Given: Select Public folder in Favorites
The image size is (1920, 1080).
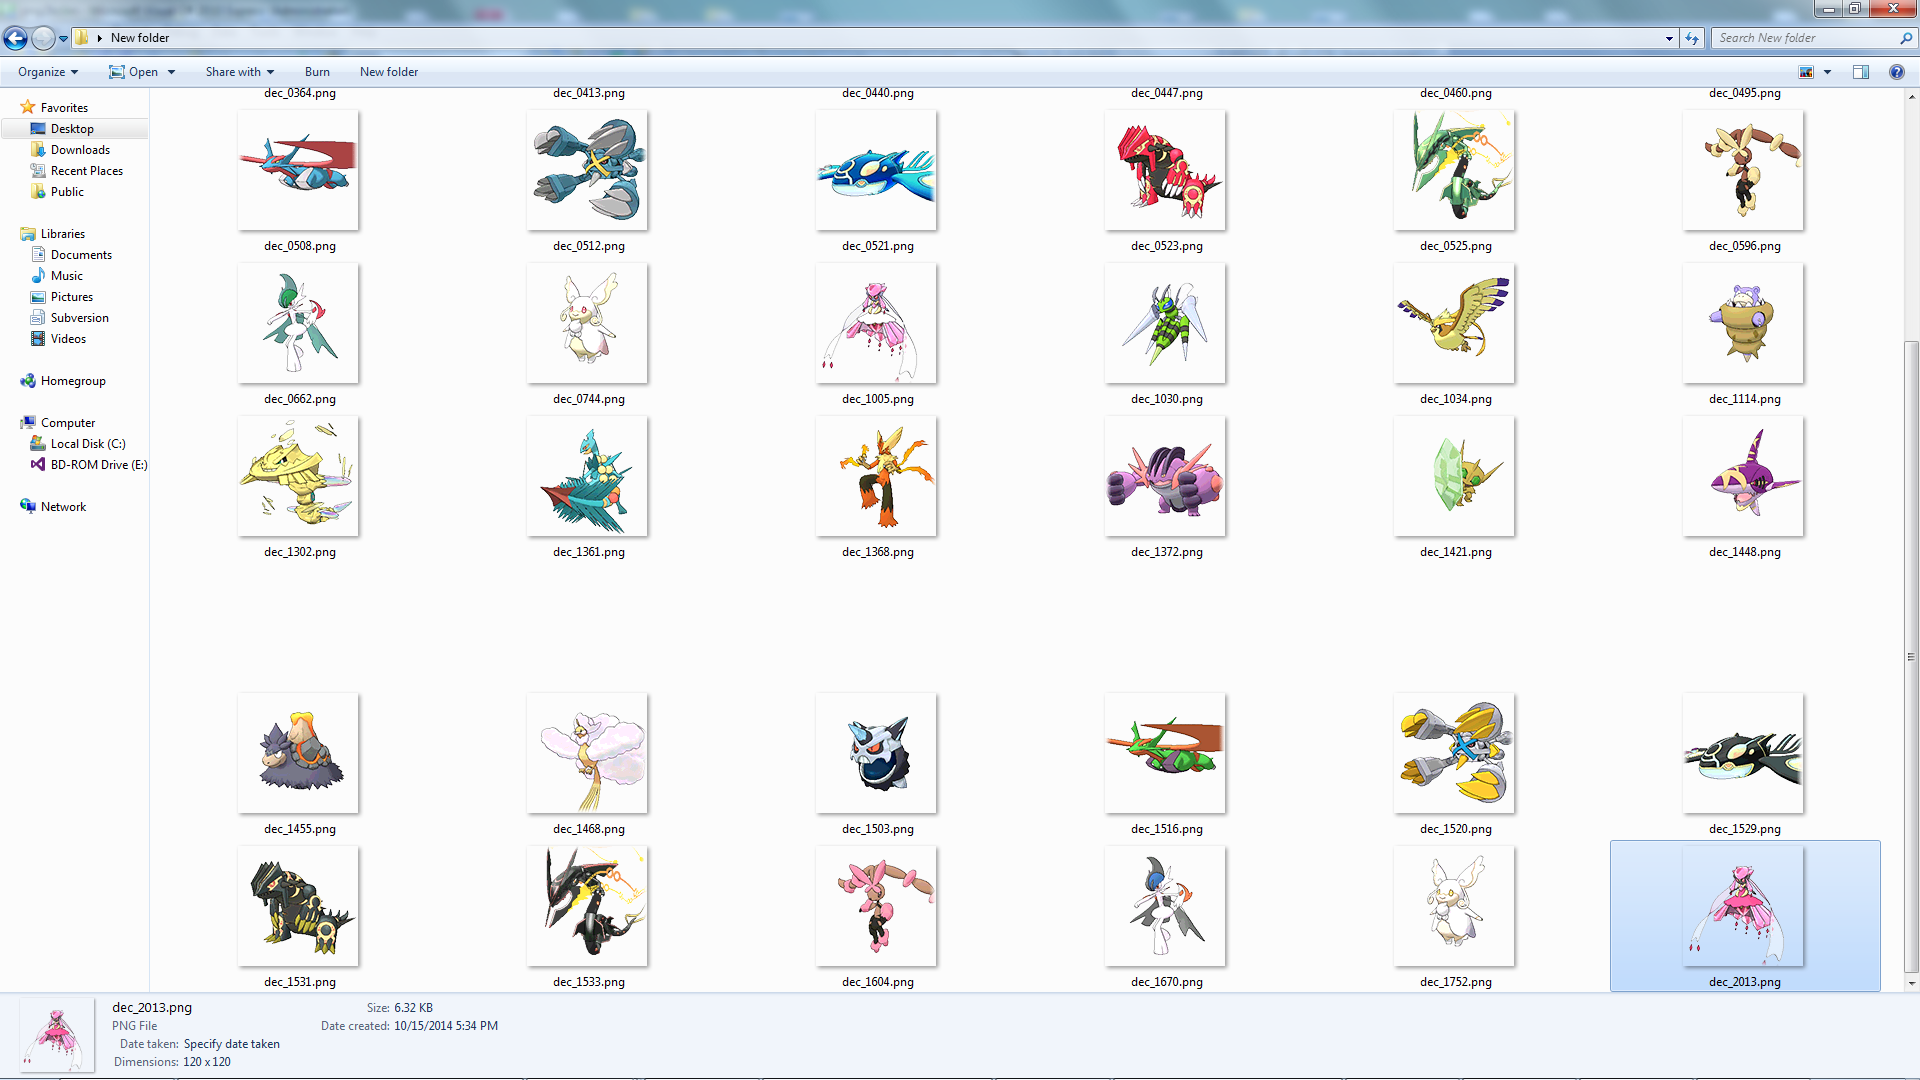Looking at the screenshot, I should pos(67,192).
